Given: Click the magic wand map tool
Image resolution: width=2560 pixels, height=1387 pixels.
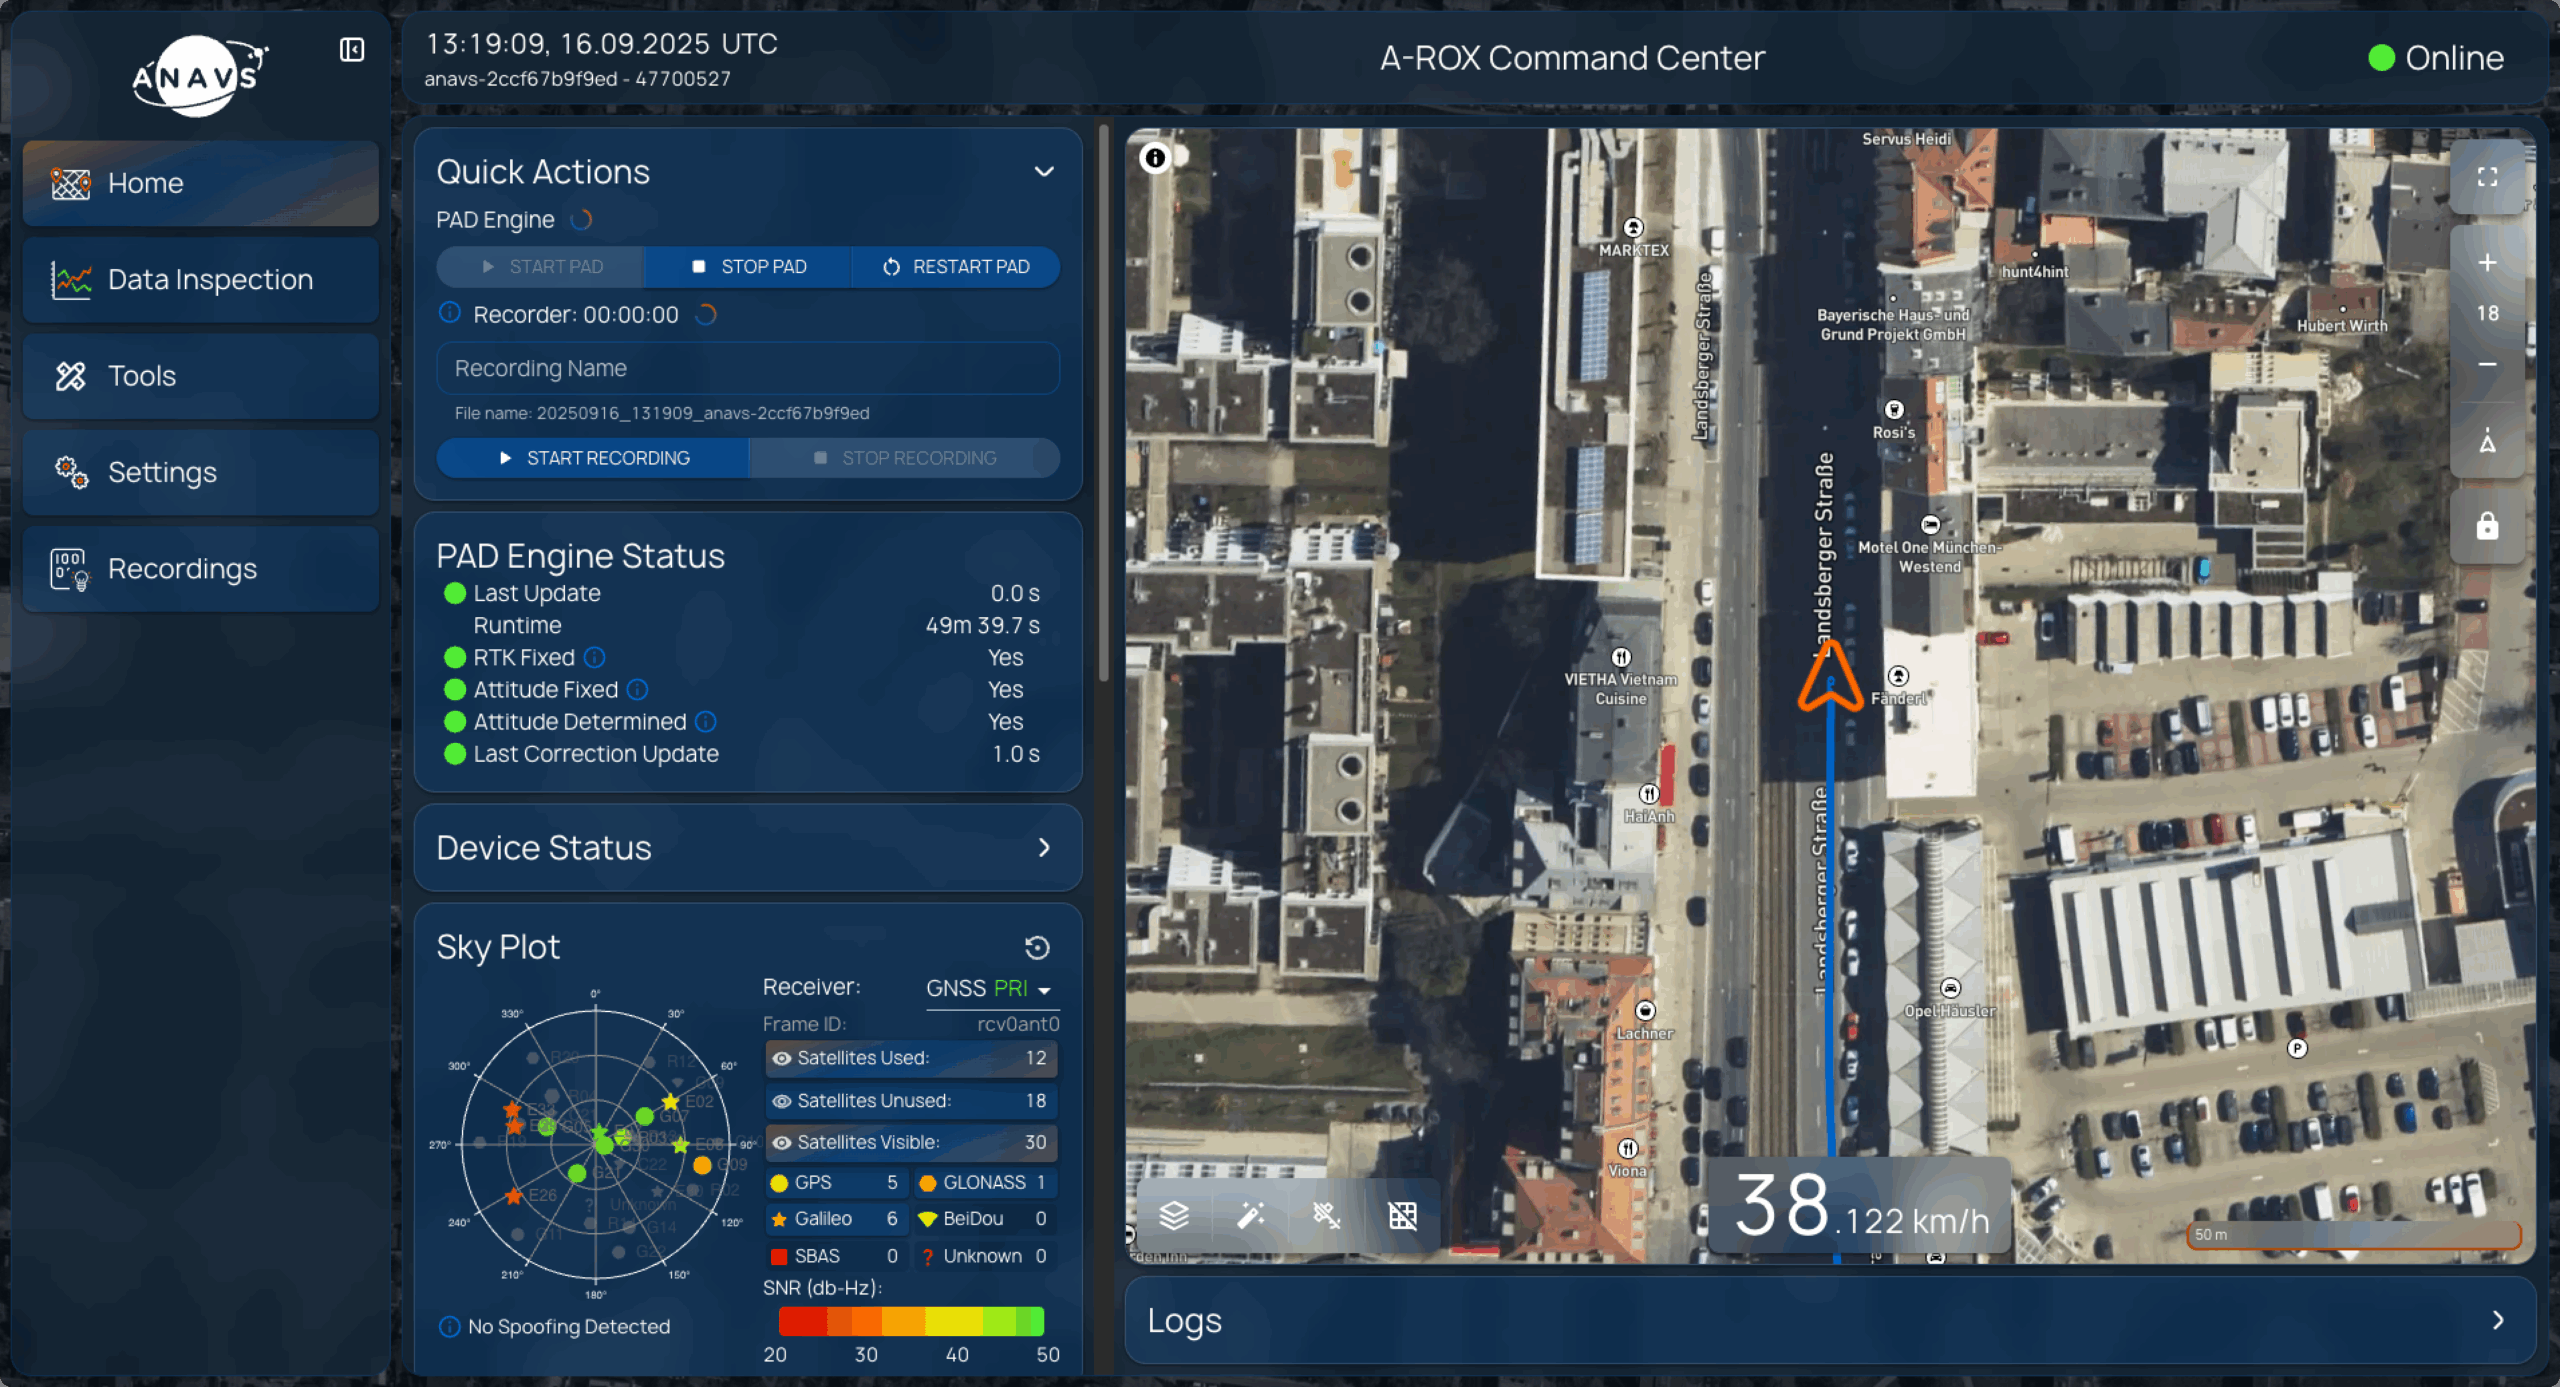Looking at the screenshot, I should (1250, 1215).
